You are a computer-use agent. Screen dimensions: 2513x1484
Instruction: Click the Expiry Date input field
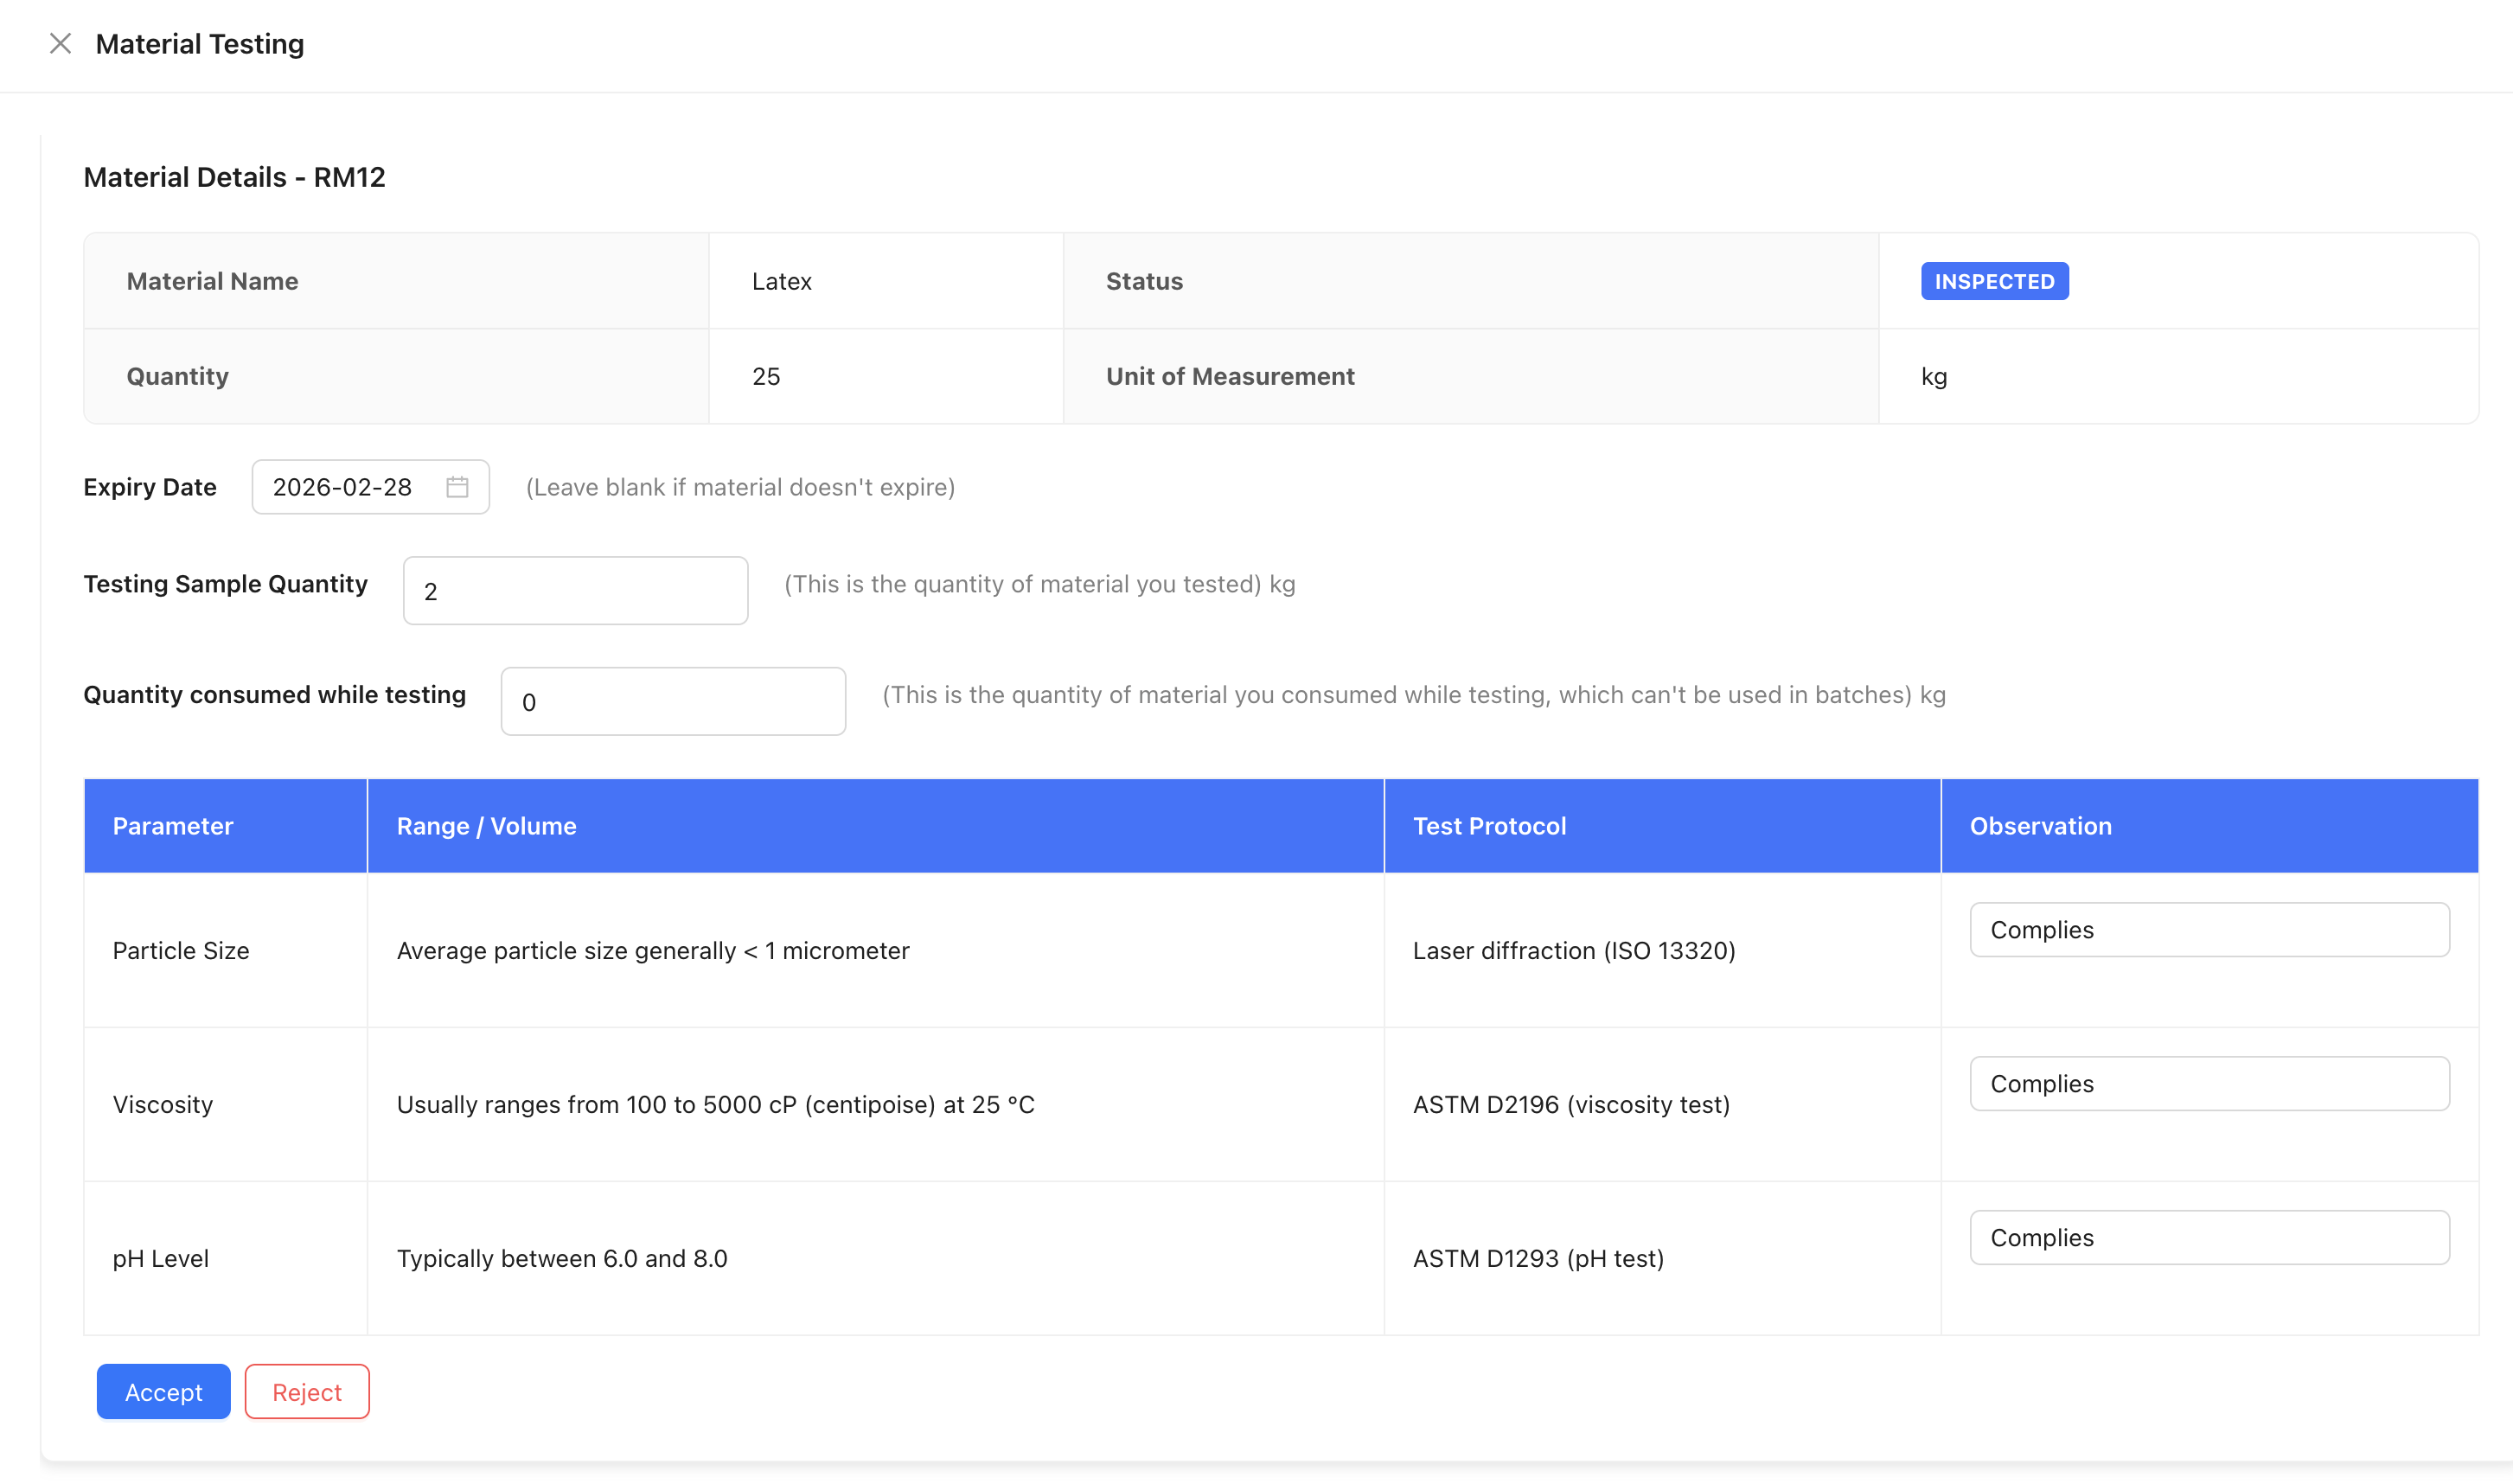point(345,487)
